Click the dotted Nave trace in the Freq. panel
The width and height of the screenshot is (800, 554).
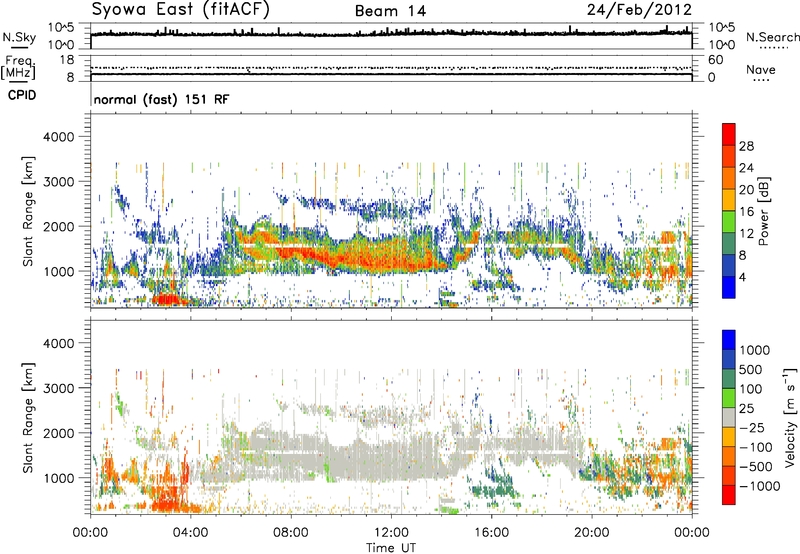tap(391, 68)
